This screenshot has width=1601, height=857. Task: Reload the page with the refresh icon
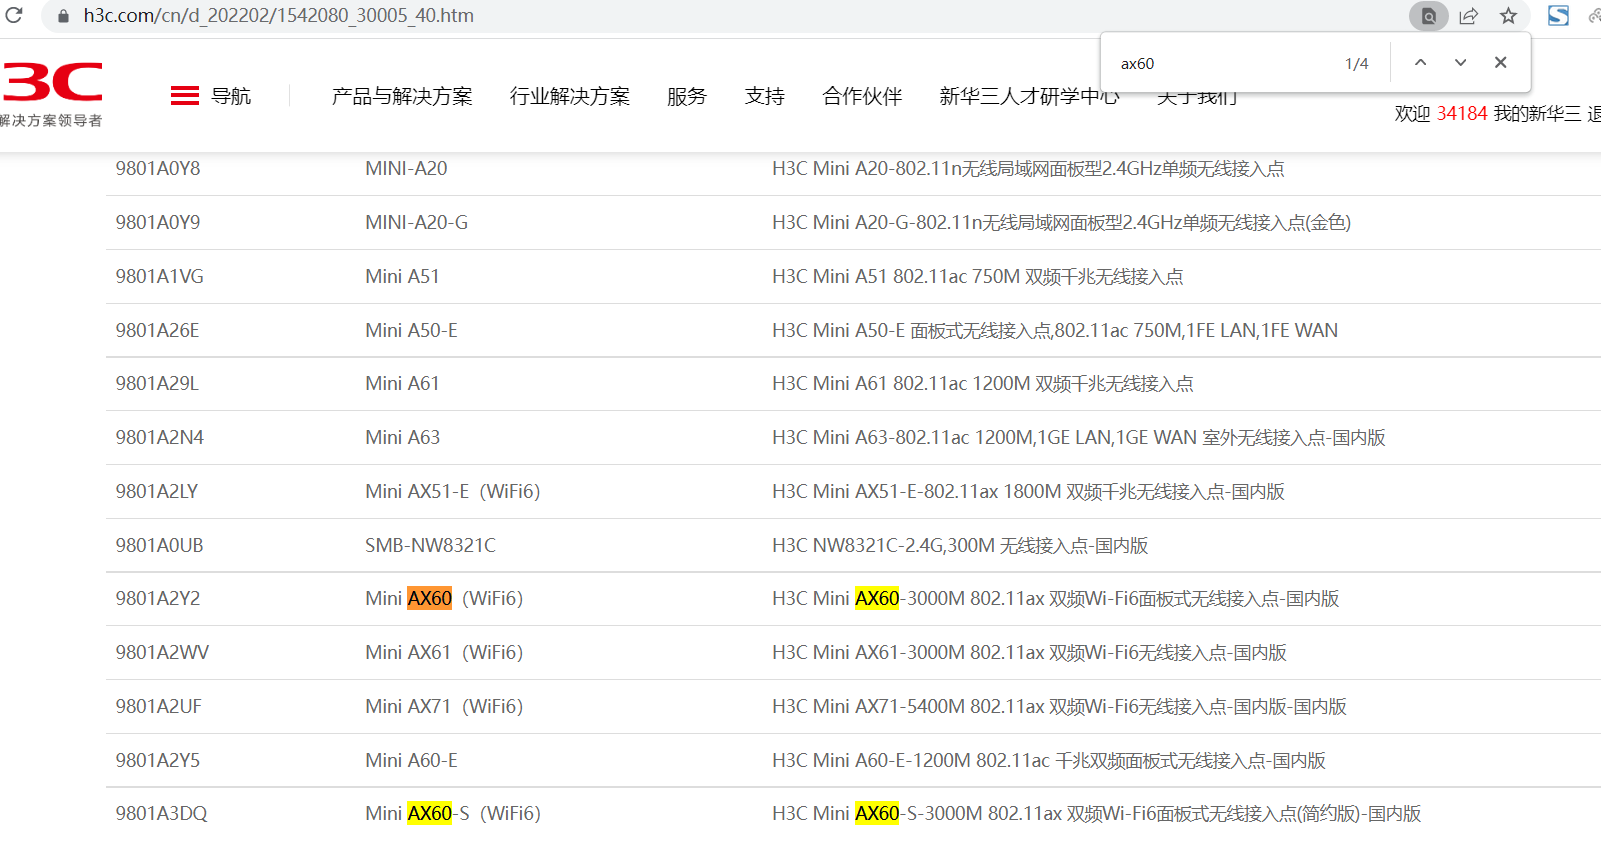click(14, 15)
